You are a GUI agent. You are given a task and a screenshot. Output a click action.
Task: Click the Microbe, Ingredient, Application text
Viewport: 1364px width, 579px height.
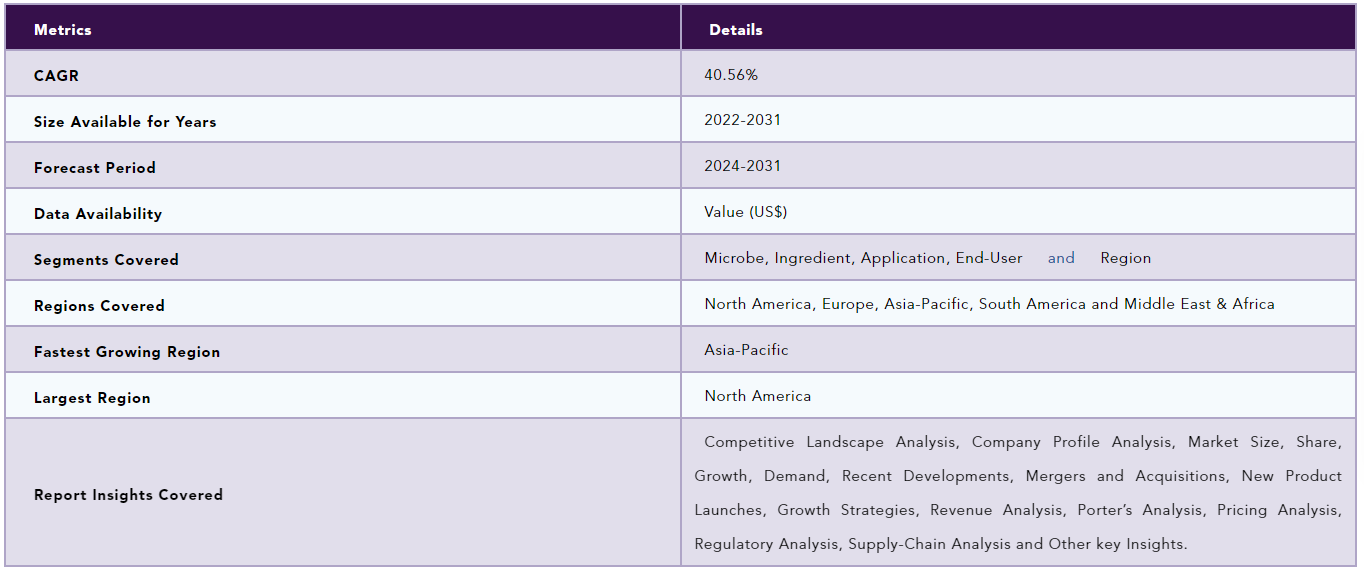824,258
